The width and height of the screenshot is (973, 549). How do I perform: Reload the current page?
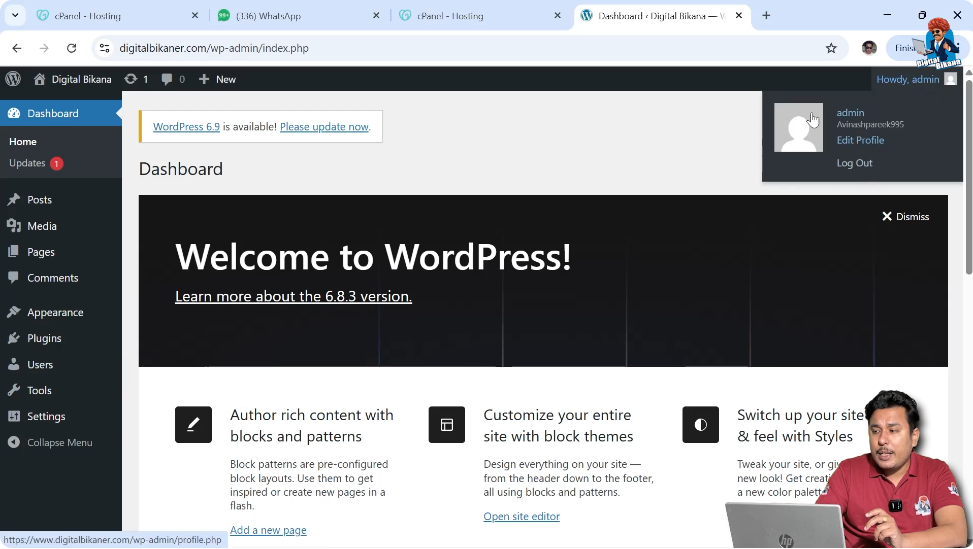(x=71, y=48)
